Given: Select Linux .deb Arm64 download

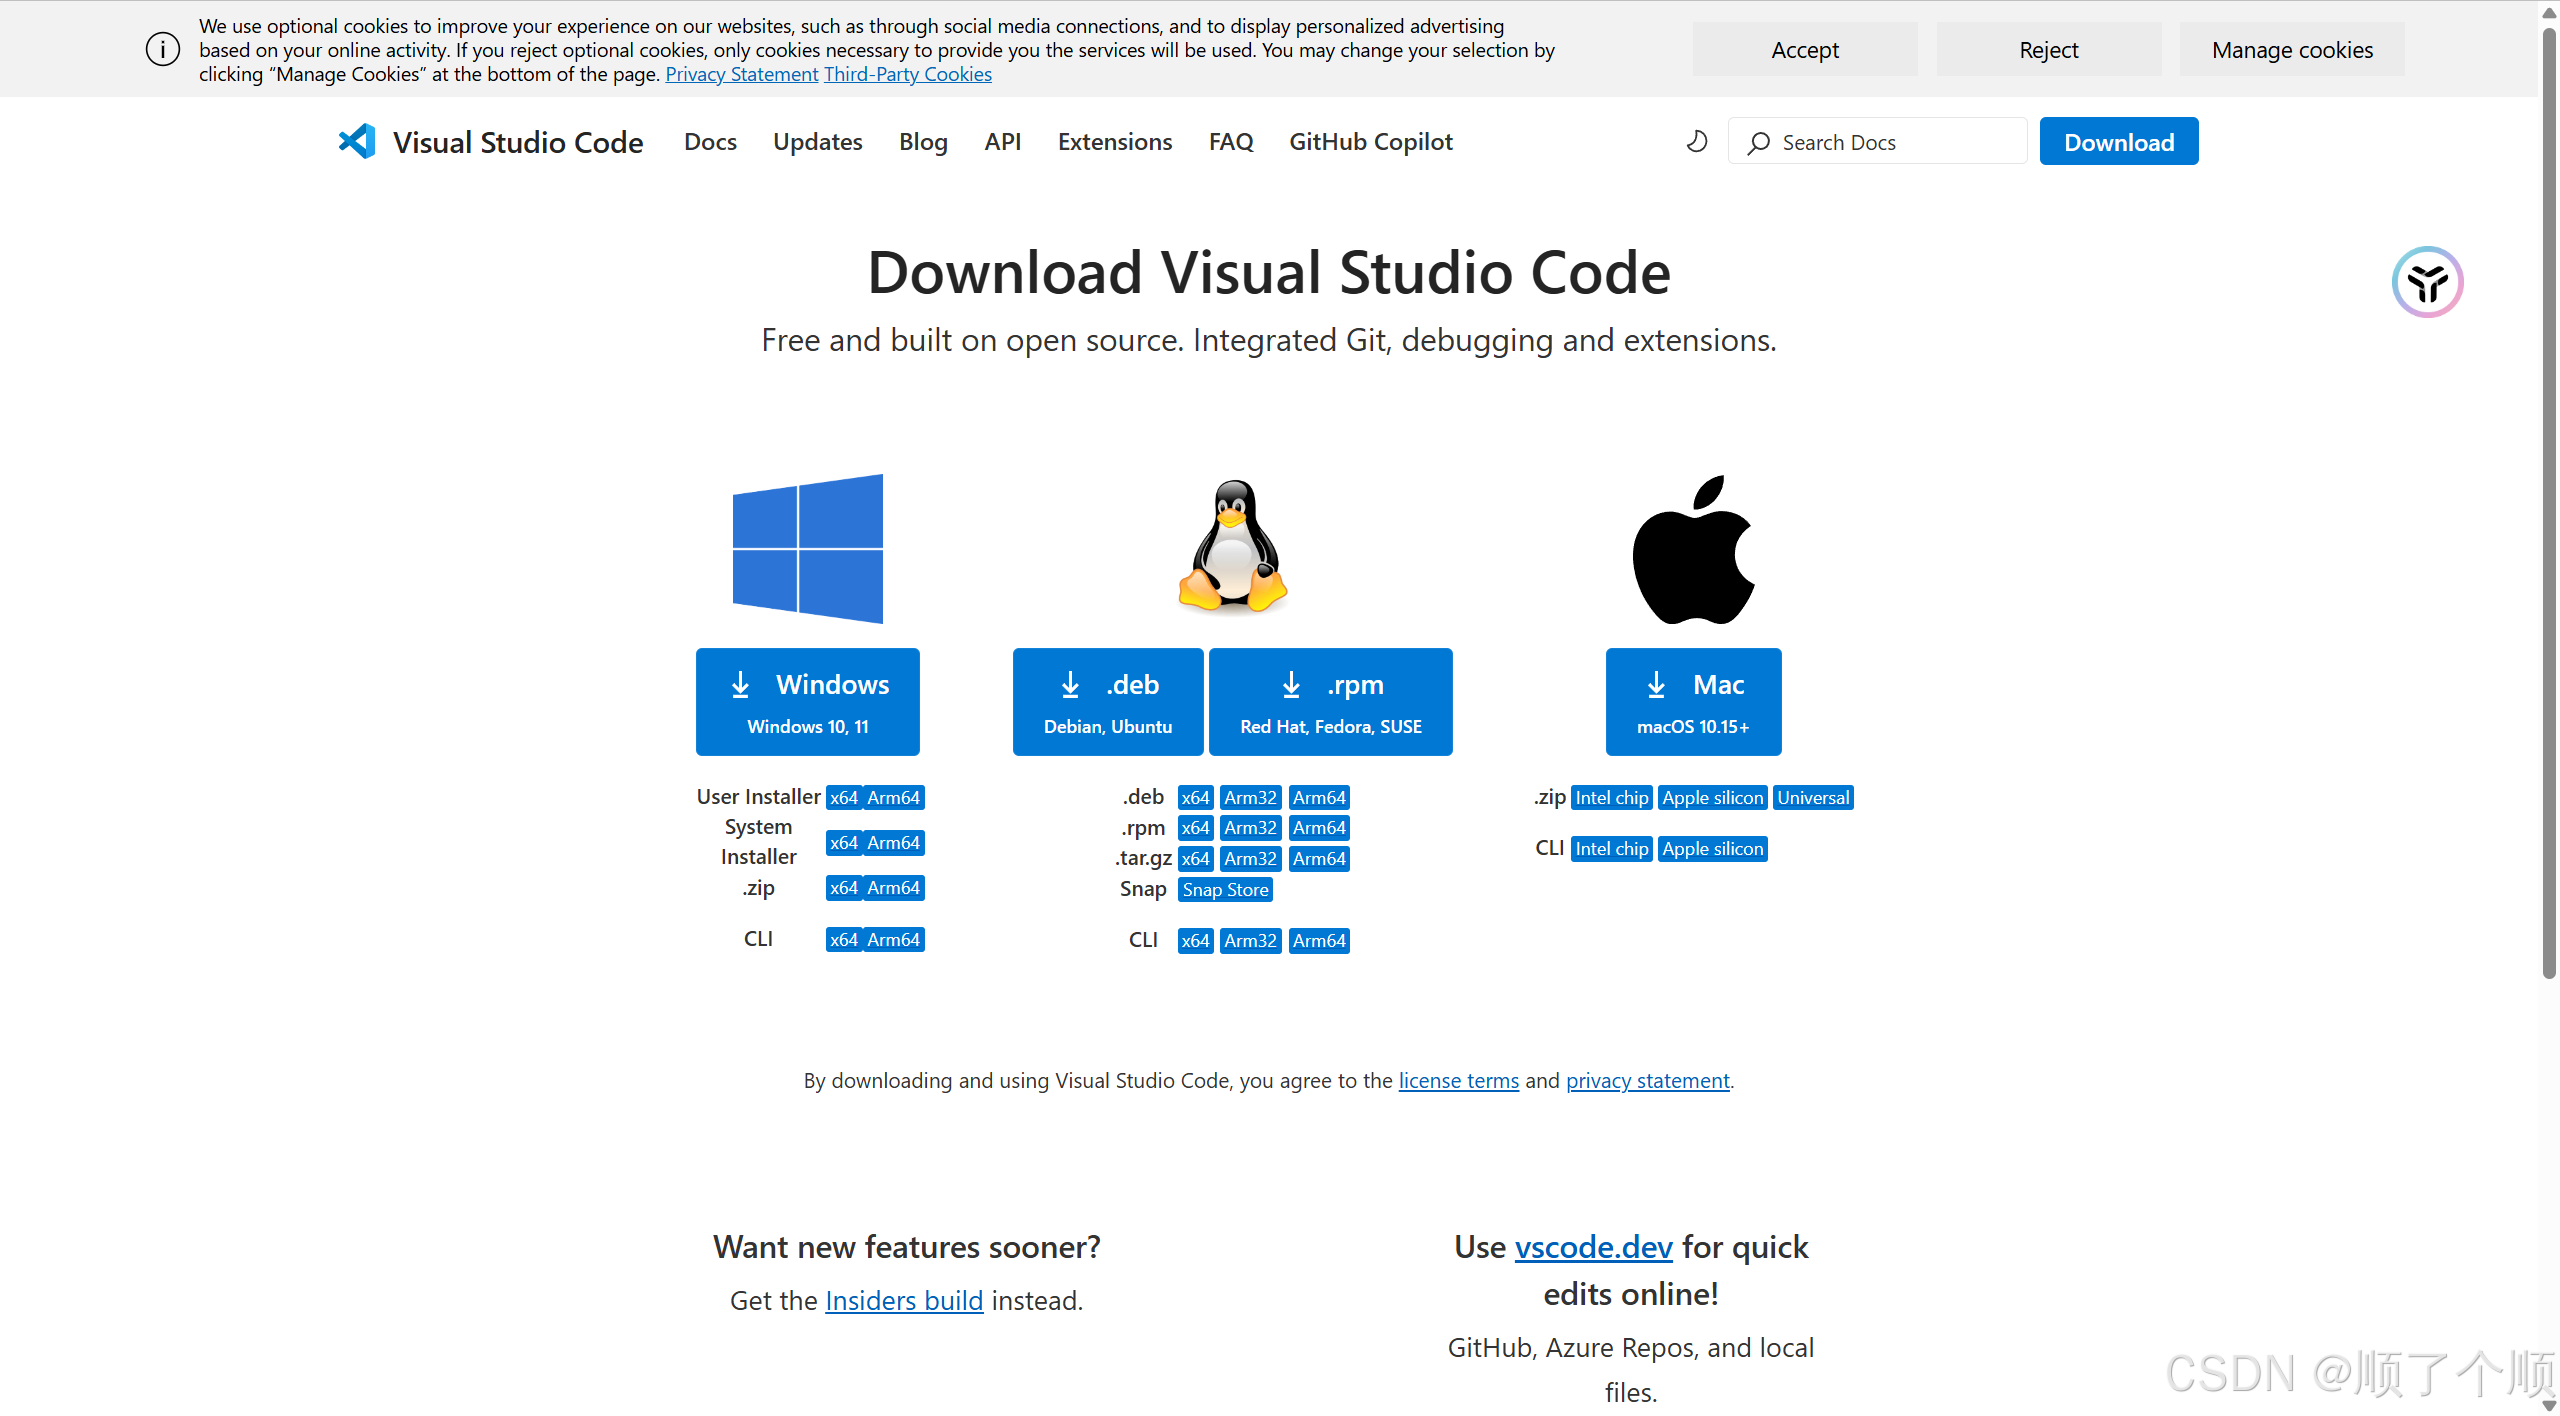Looking at the screenshot, I should pyautogui.click(x=1319, y=797).
